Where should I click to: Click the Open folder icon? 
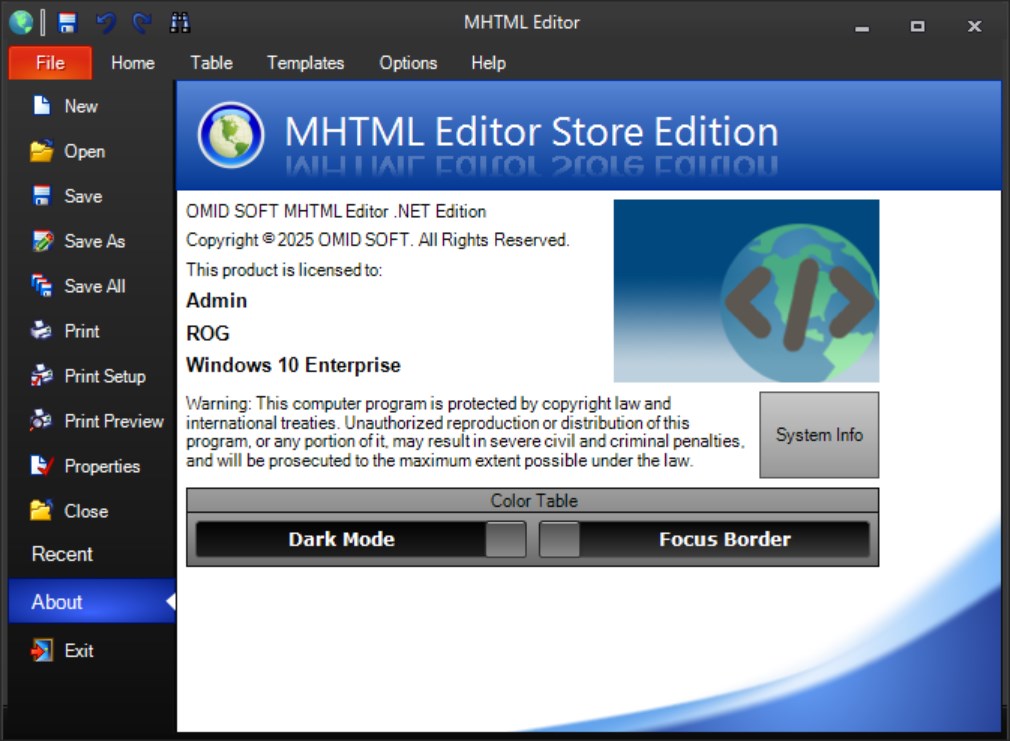(42, 151)
